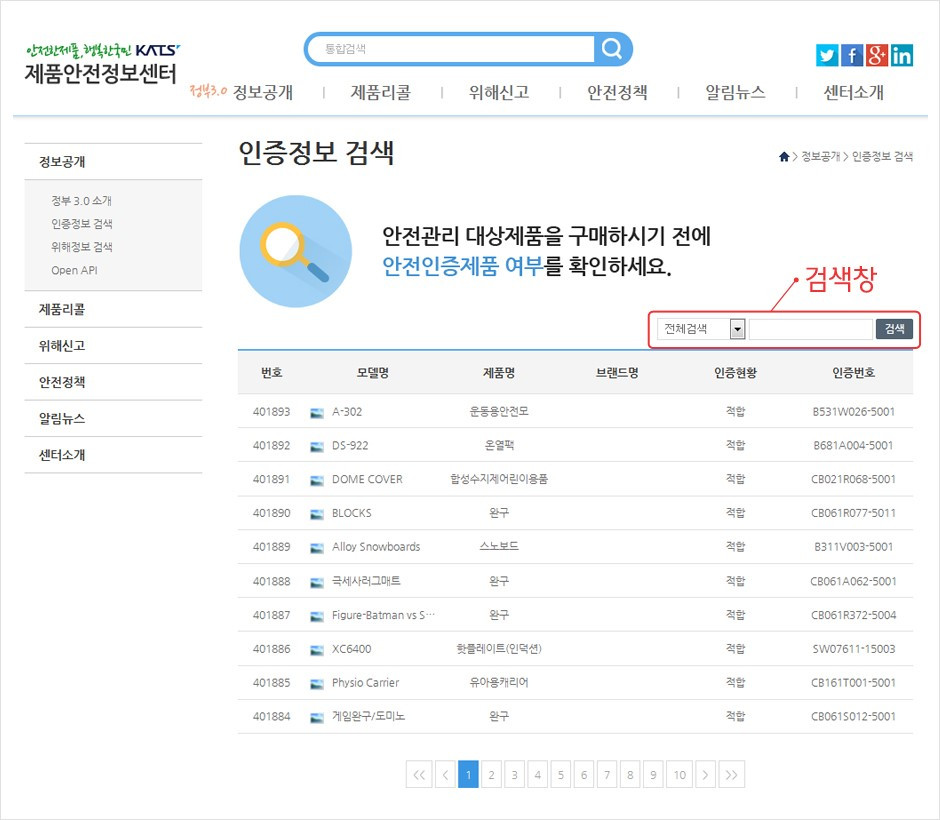
Task: Click product name 핫플레이트(인덕션)
Action: (499, 649)
